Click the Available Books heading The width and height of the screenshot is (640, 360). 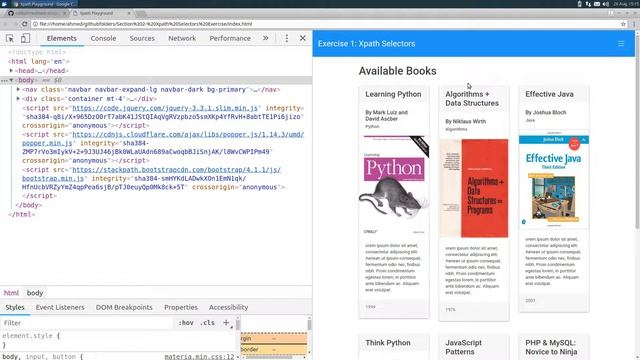(x=398, y=71)
